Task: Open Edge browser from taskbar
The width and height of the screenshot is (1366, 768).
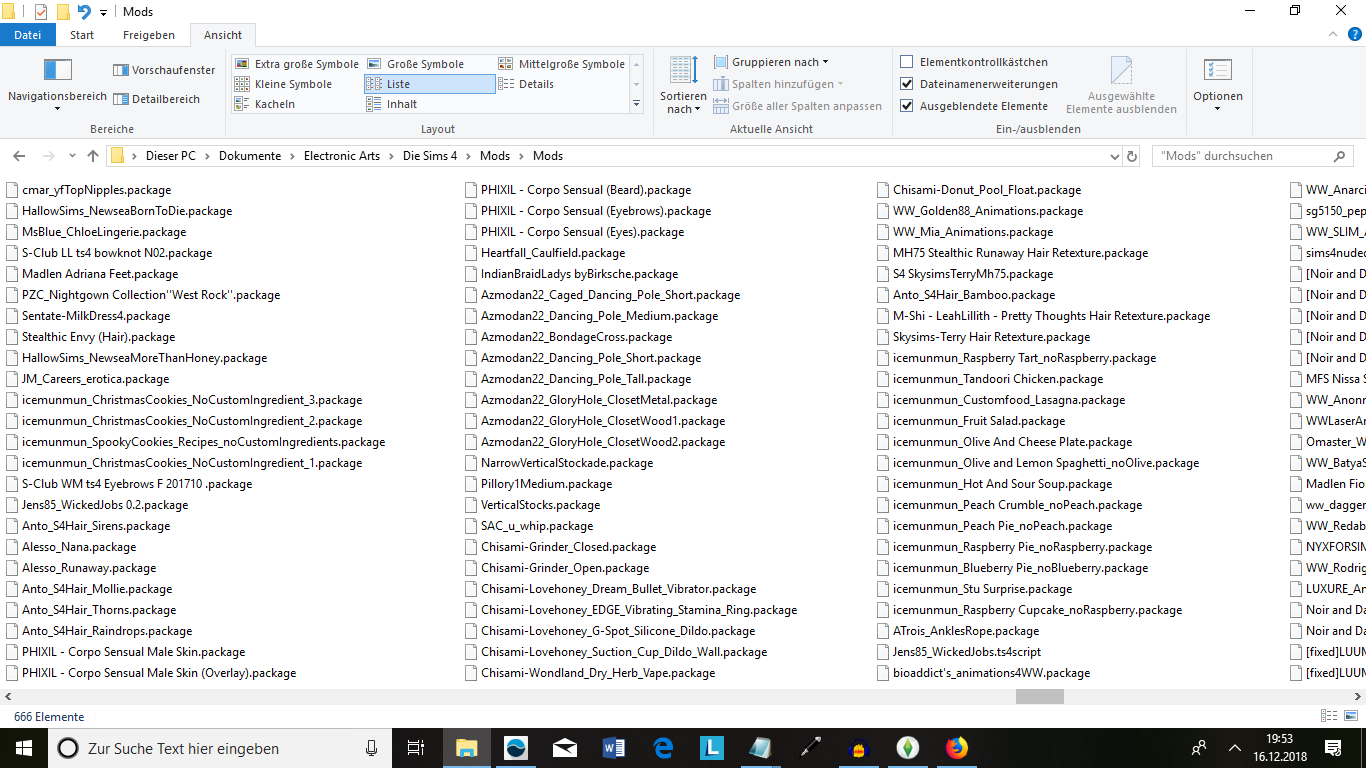Action: (x=663, y=747)
